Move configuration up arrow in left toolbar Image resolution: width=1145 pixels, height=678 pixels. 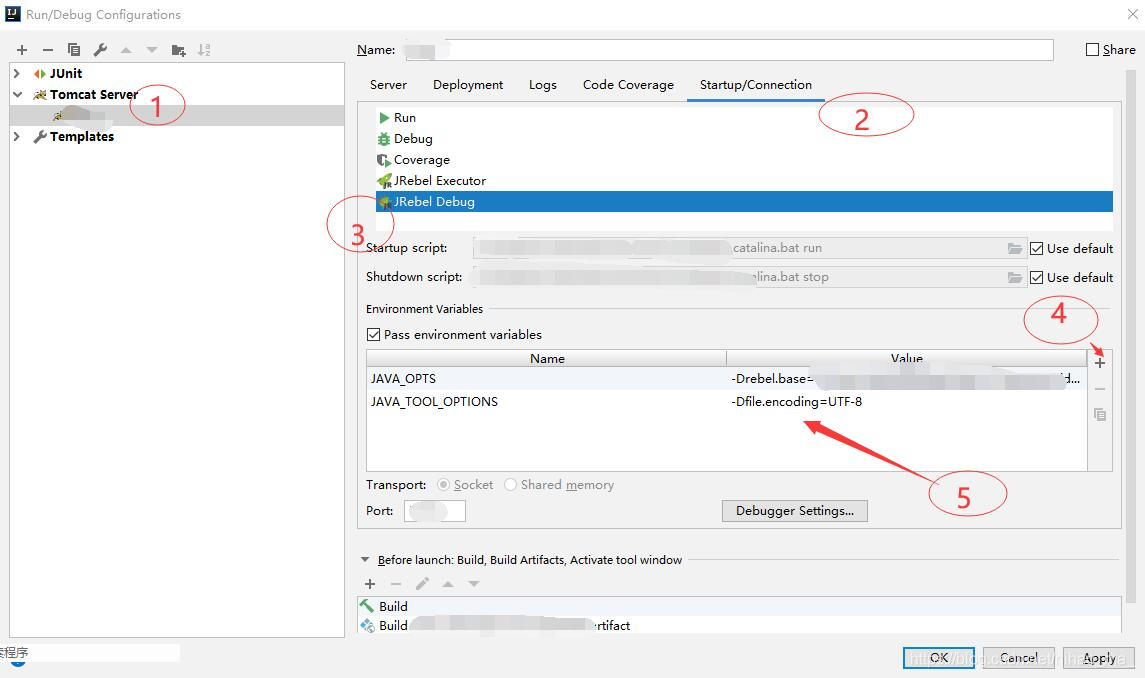[x=126, y=50]
